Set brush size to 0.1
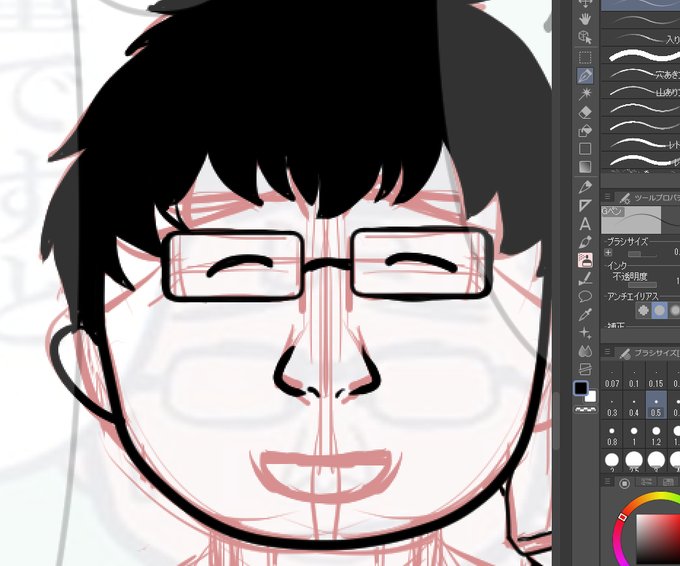The width and height of the screenshot is (680, 566). (634, 378)
